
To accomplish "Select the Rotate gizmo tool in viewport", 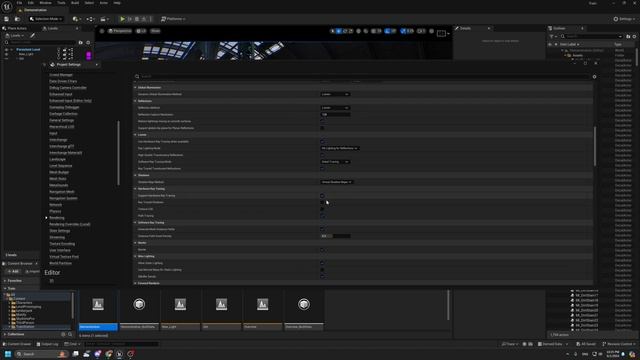I will tap(345, 31).
